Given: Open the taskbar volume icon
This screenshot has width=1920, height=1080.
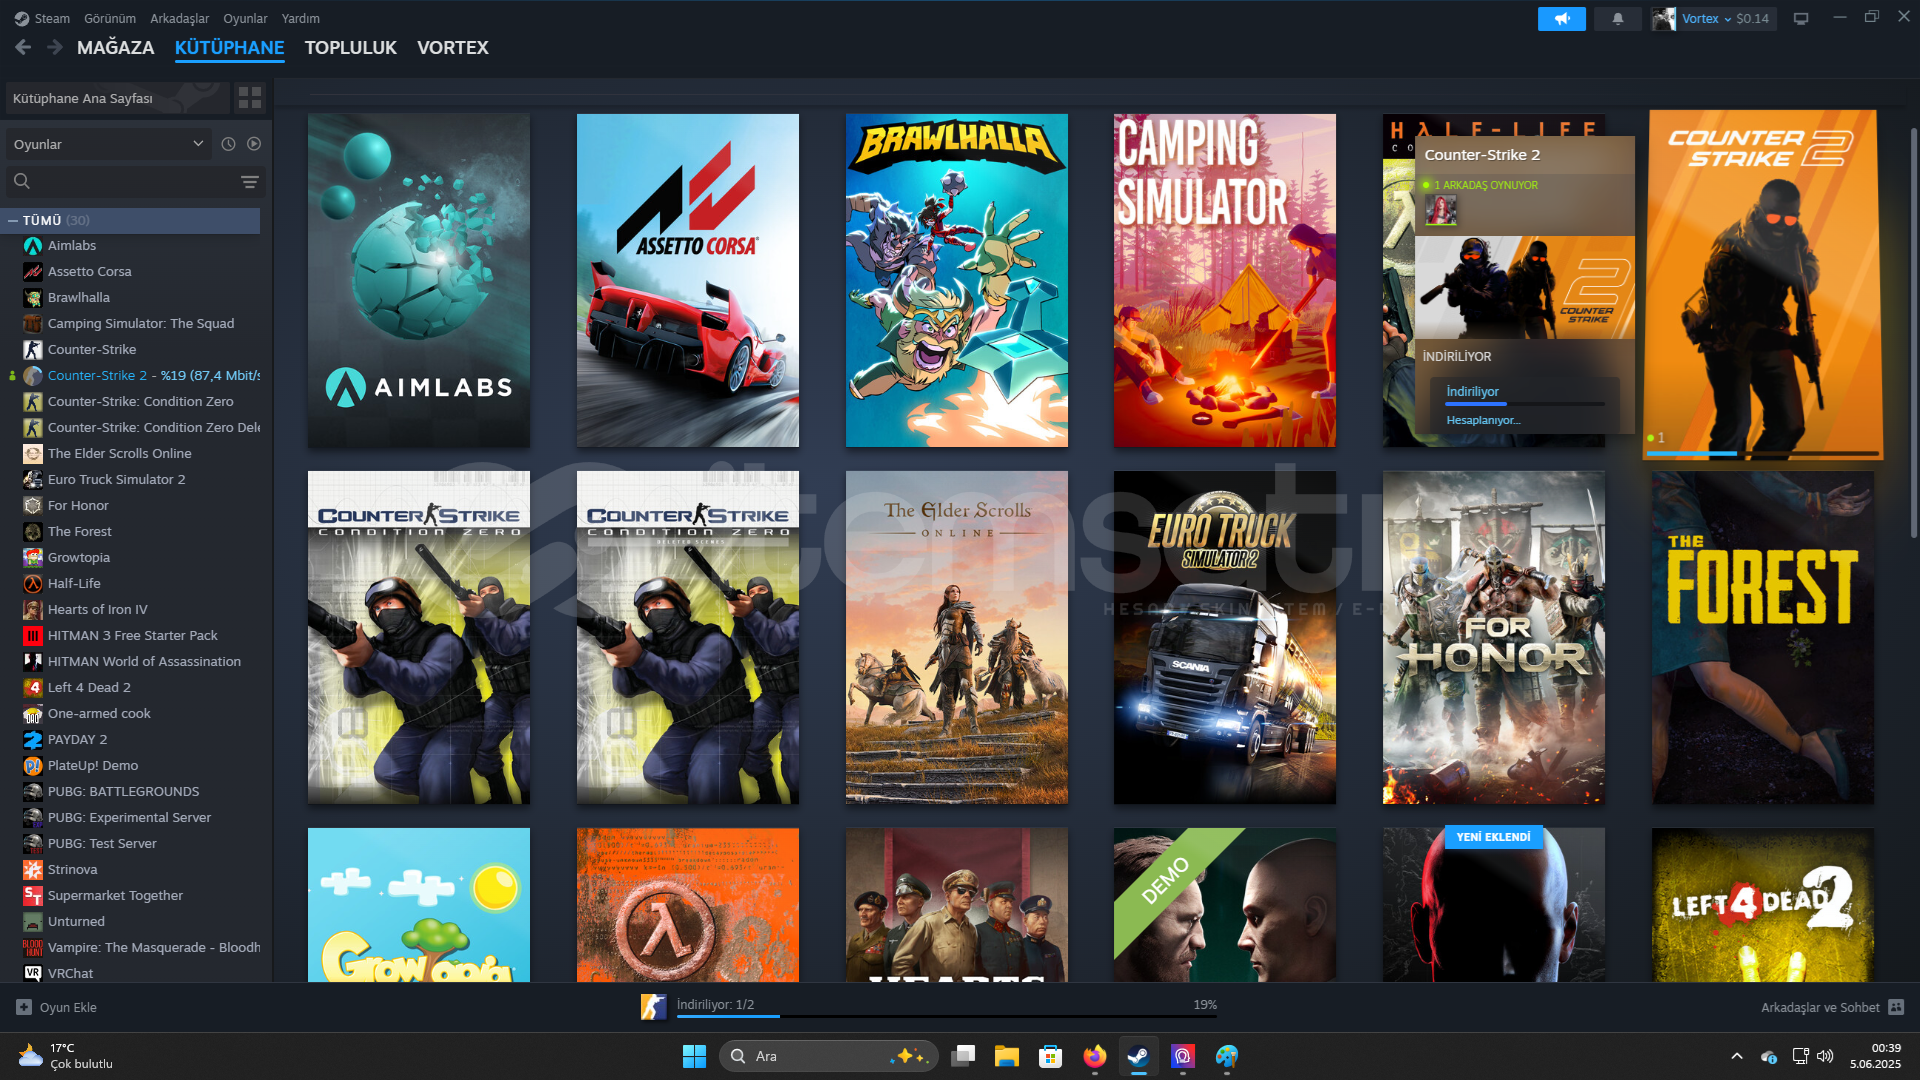Looking at the screenshot, I should coord(1825,1056).
